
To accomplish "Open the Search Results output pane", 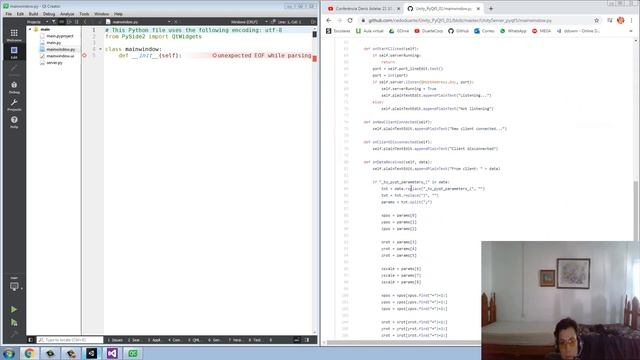I will click(135, 340).
